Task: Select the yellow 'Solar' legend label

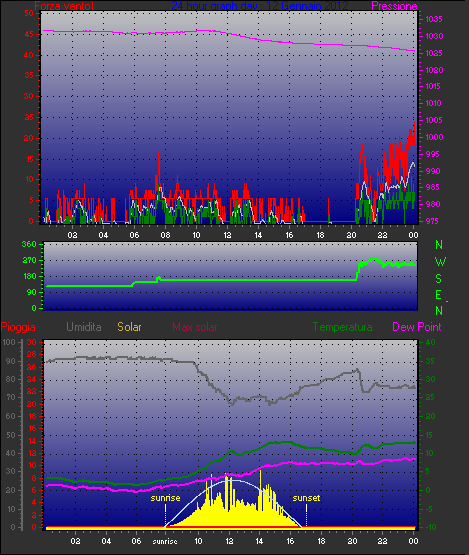Action: tap(129, 327)
